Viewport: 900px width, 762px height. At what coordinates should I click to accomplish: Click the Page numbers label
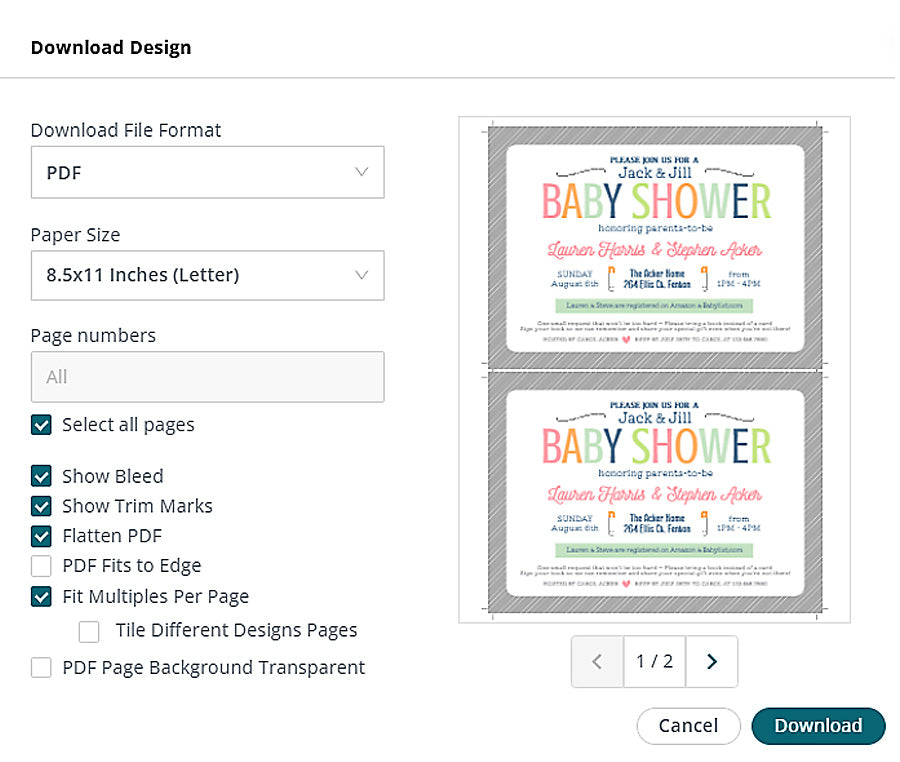click(93, 336)
